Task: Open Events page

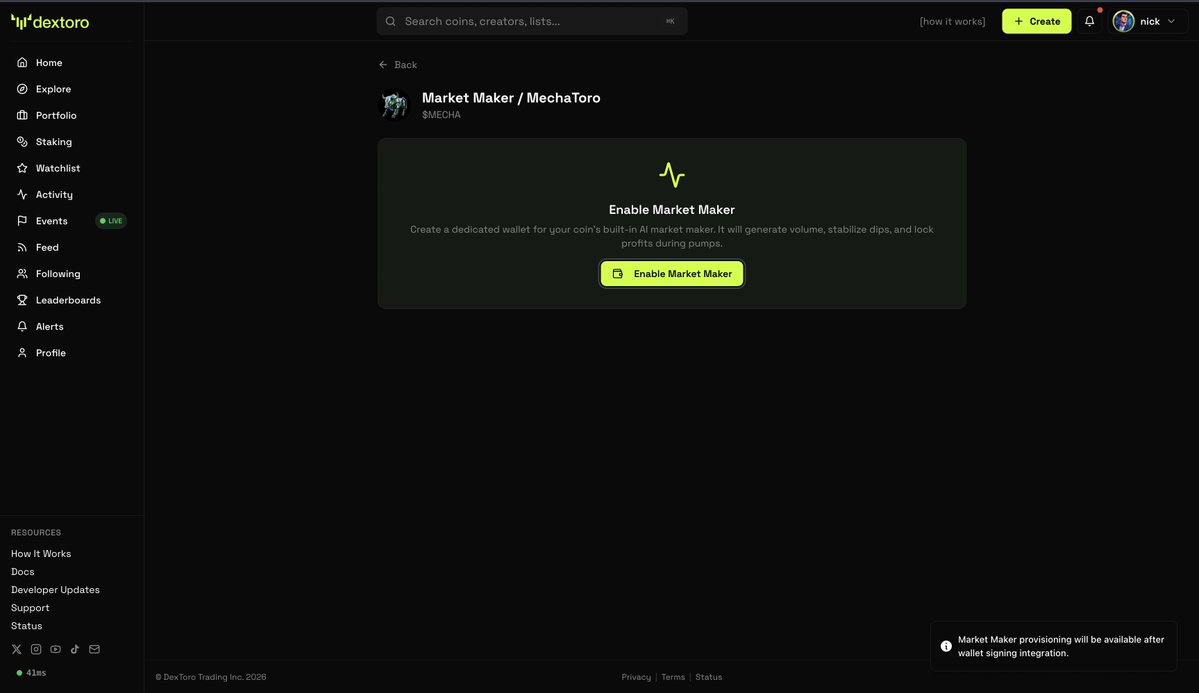Action: click(51, 221)
